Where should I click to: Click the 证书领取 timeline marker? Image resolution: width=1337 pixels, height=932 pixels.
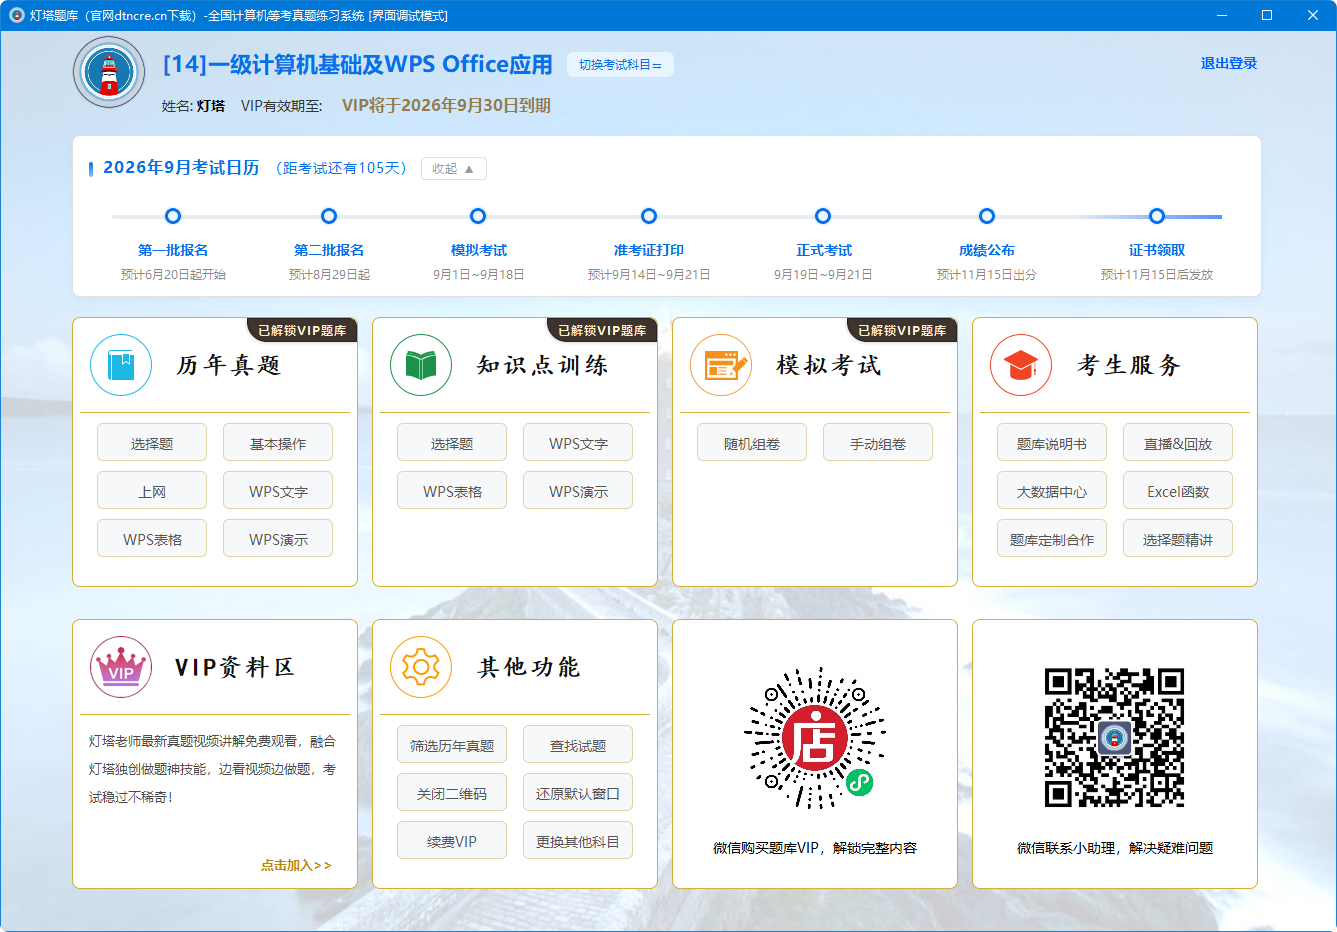pyautogui.click(x=1157, y=216)
